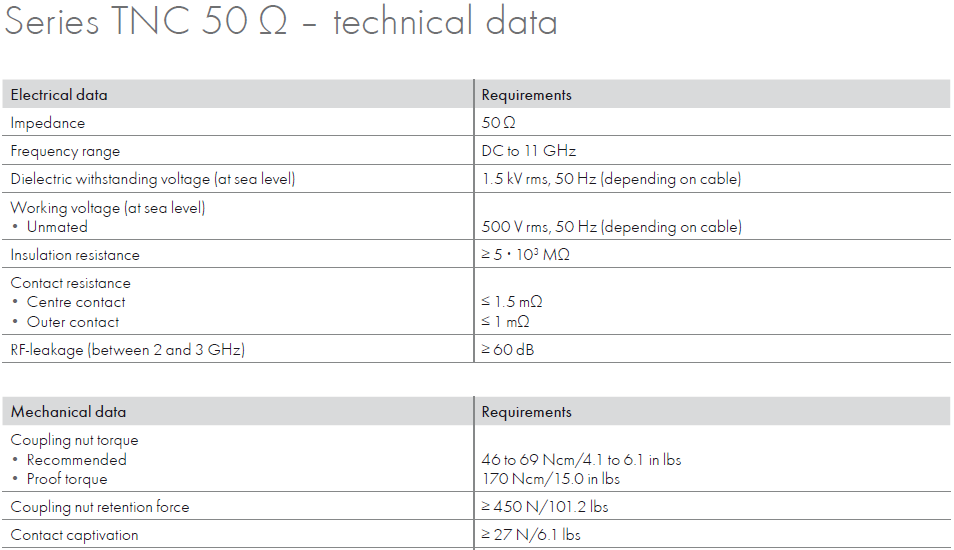Screen dimensions: 954x550
Task: Select the 'Insulation resistance' row label
Action: coord(75,255)
